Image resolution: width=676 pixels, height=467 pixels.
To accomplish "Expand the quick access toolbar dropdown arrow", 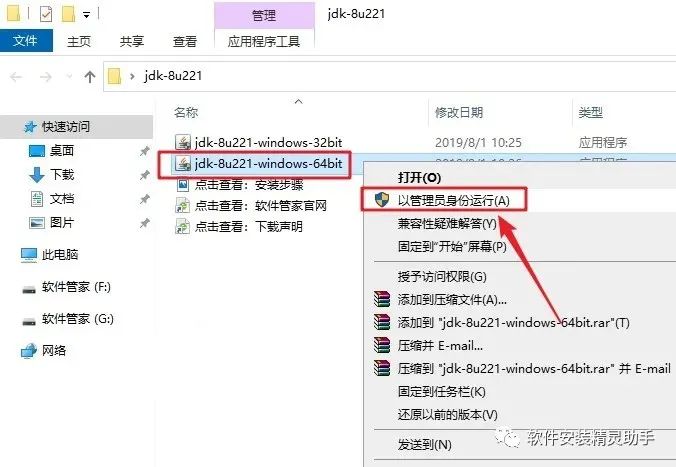I will tap(86, 15).
